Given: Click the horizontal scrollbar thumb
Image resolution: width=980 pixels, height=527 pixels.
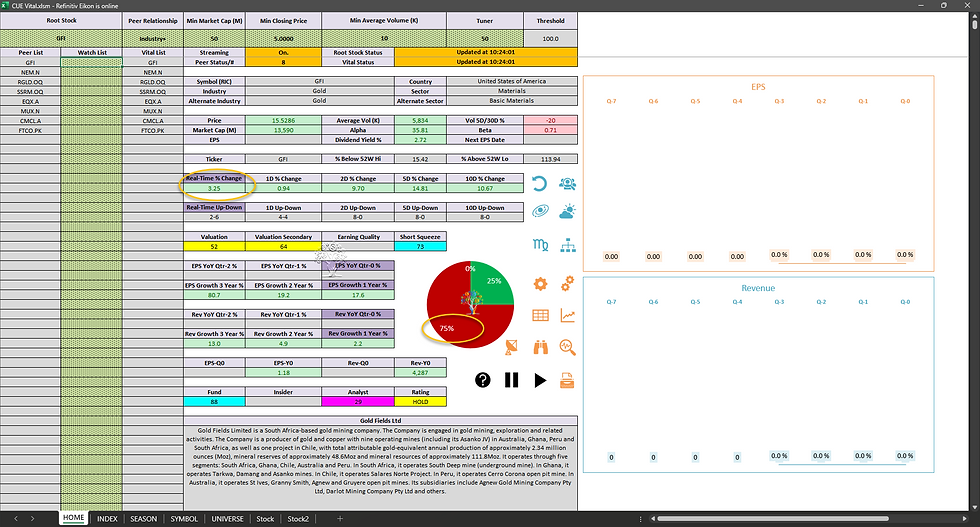Looking at the screenshot, I should [772, 518].
